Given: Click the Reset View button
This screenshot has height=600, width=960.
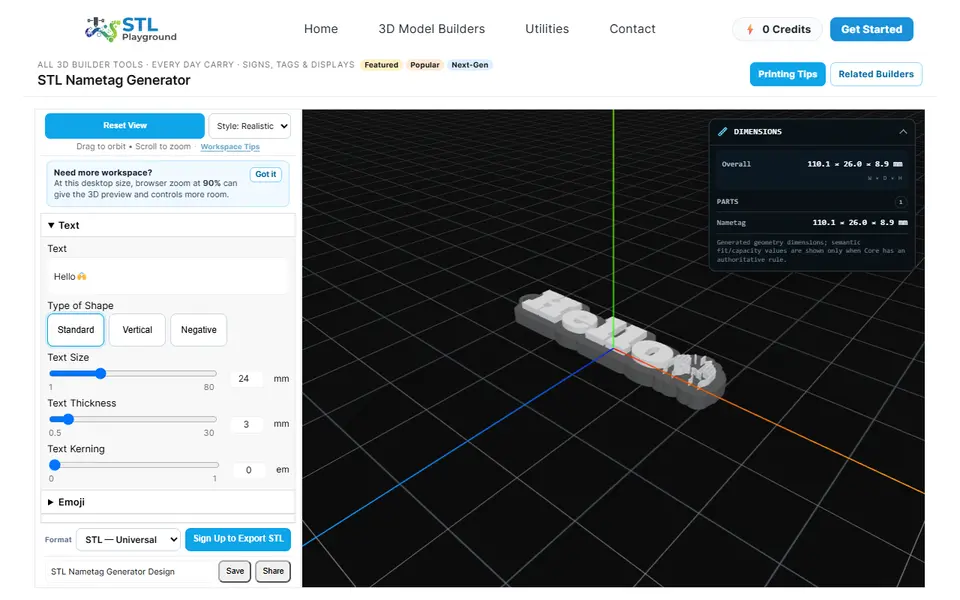Looking at the screenshot, I should (125, 126).
